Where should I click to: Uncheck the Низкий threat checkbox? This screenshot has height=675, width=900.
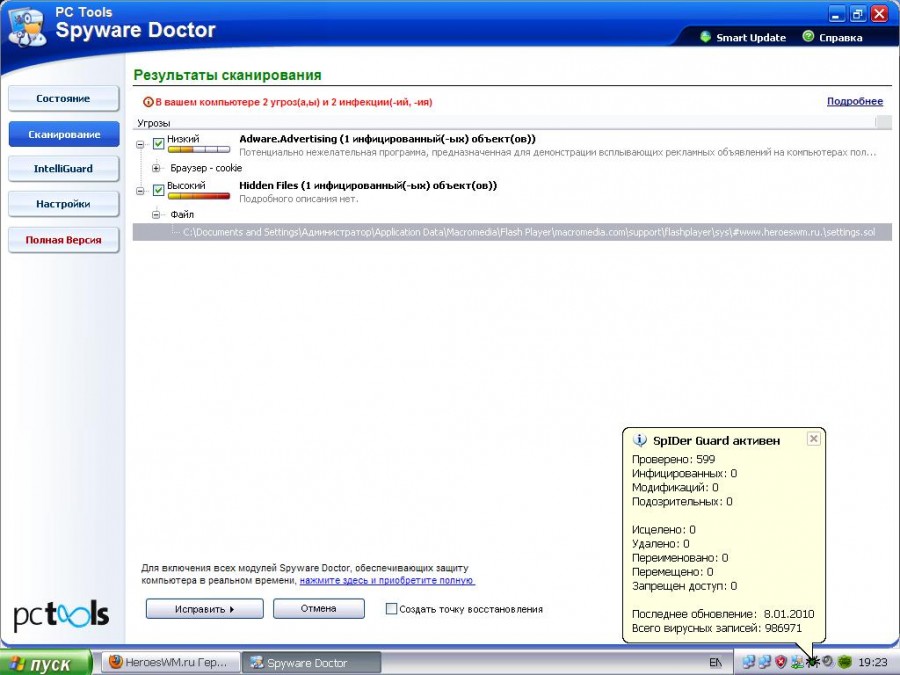(158, 143)
